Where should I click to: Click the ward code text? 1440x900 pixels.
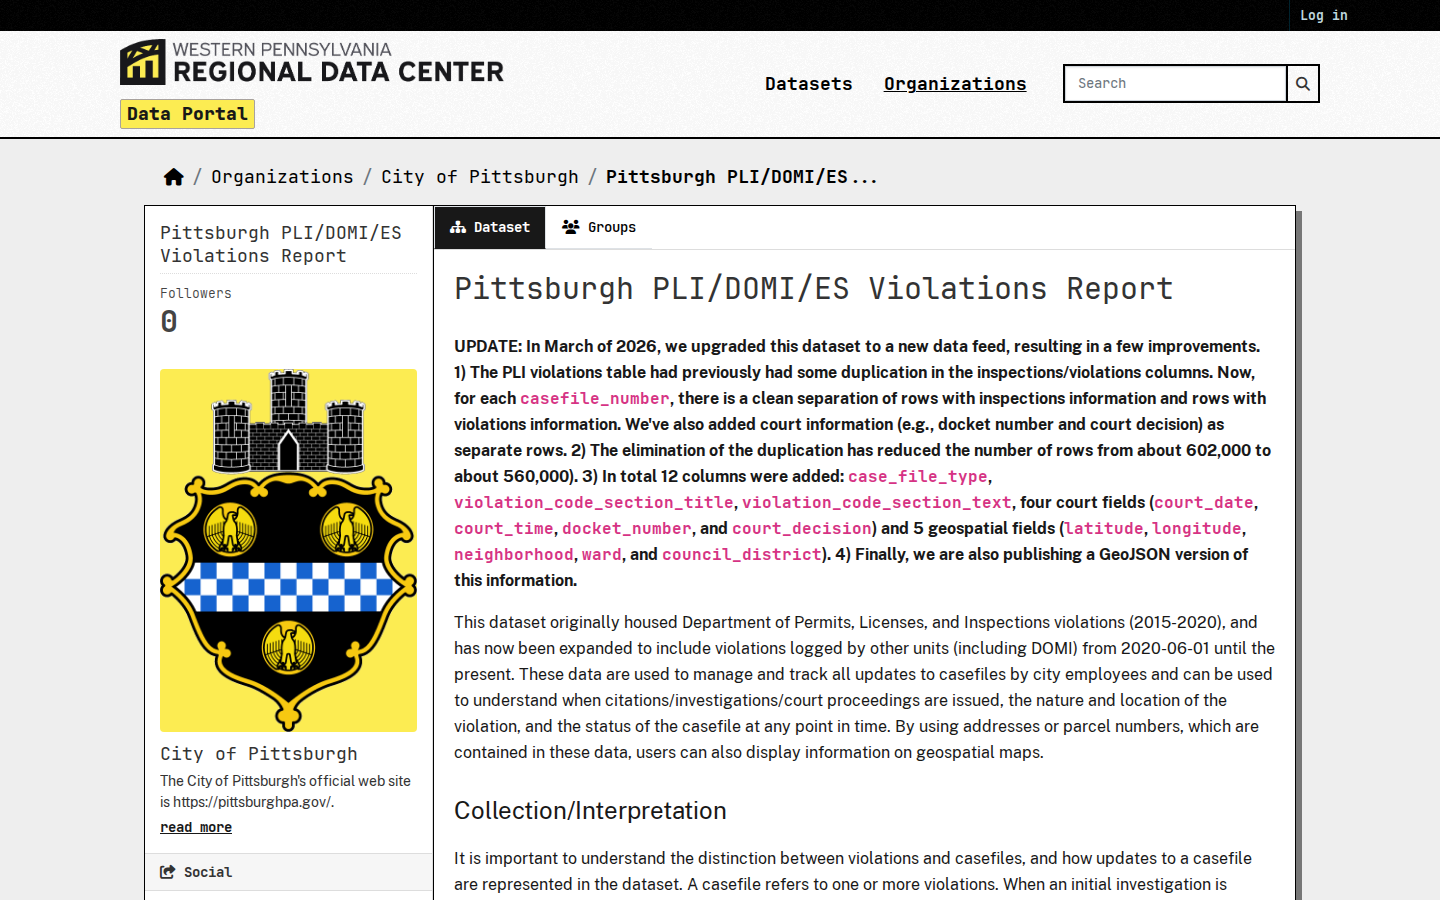coord(602,554)
